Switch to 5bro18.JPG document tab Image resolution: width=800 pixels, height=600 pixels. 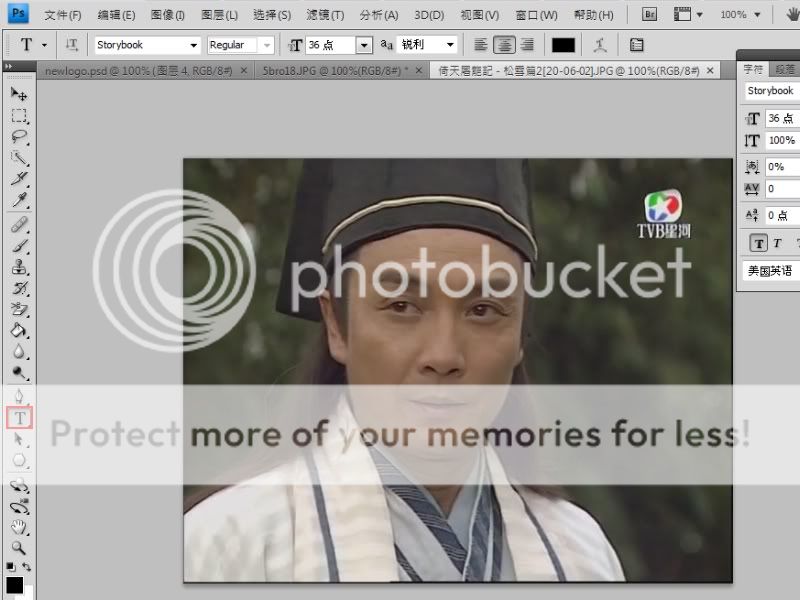(x=335, y=71)
